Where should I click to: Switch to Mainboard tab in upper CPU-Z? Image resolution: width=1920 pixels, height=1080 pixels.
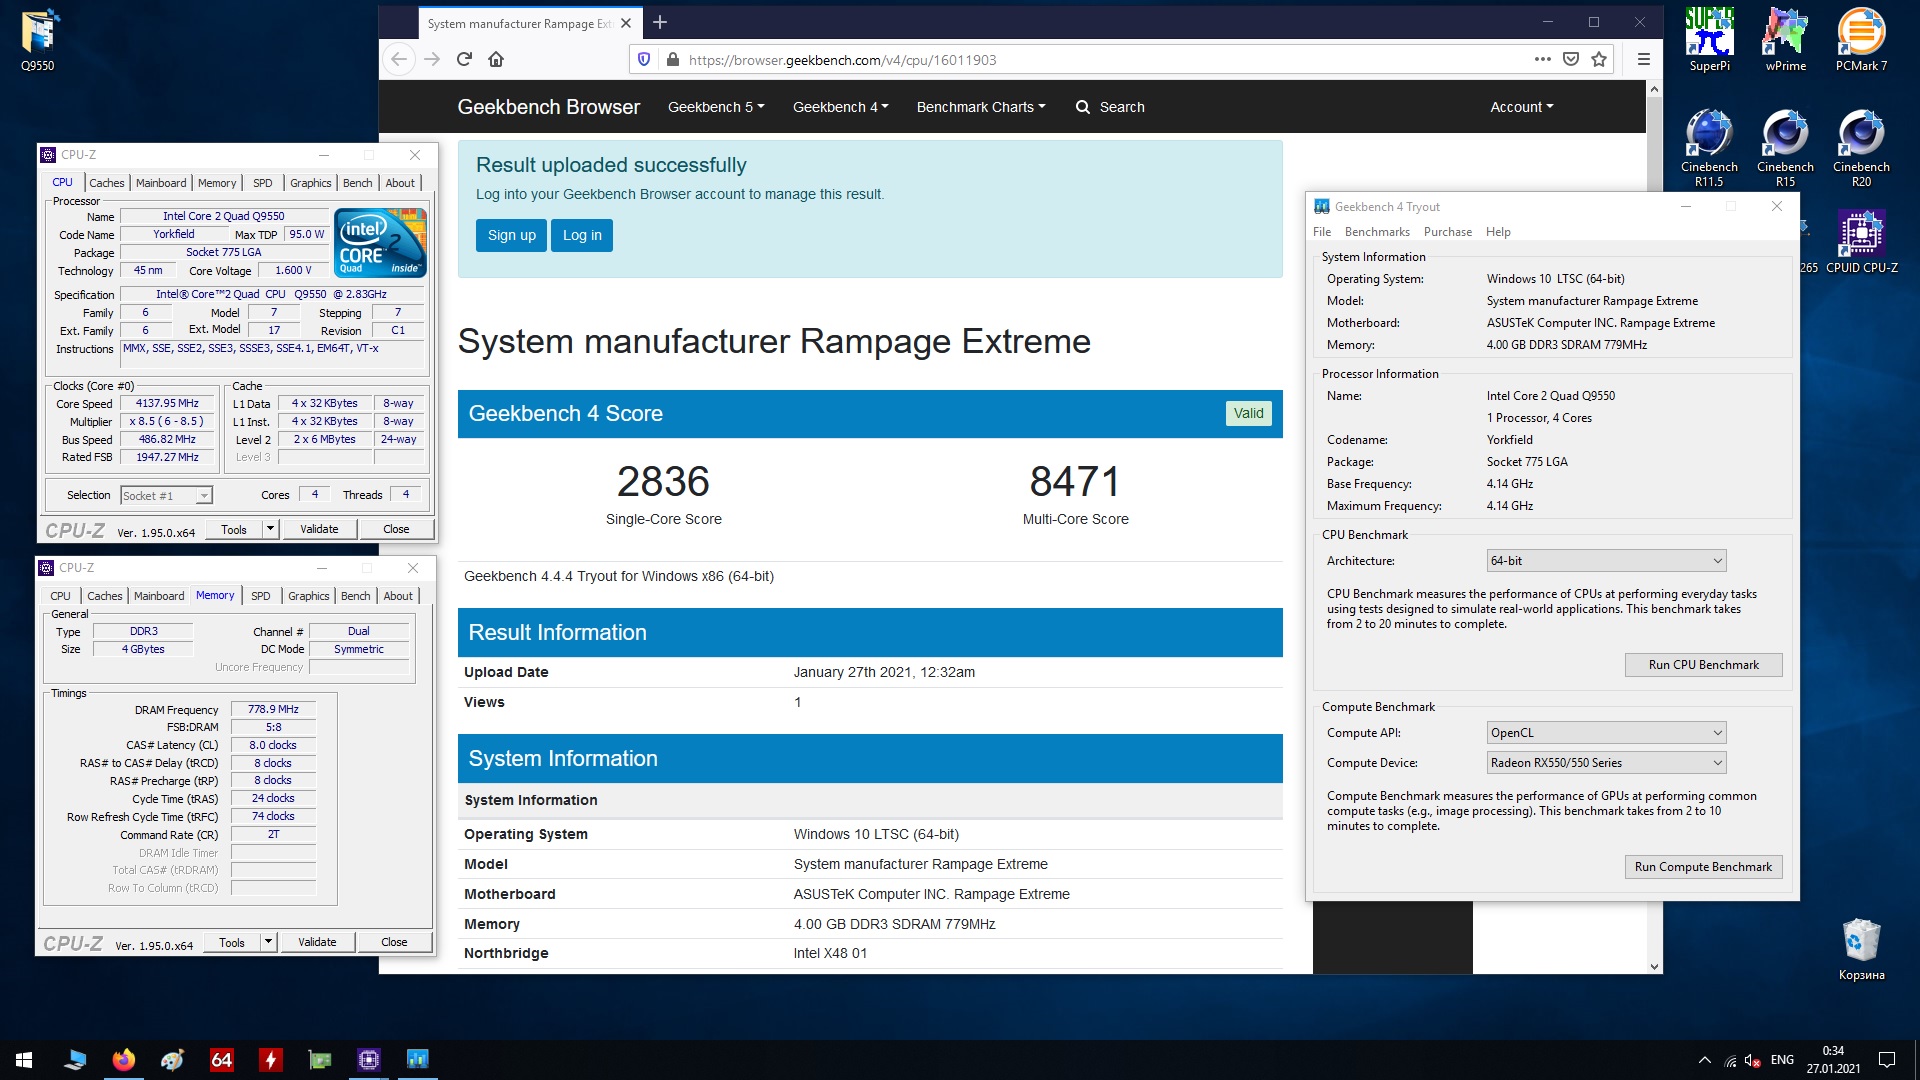[161, 183]
